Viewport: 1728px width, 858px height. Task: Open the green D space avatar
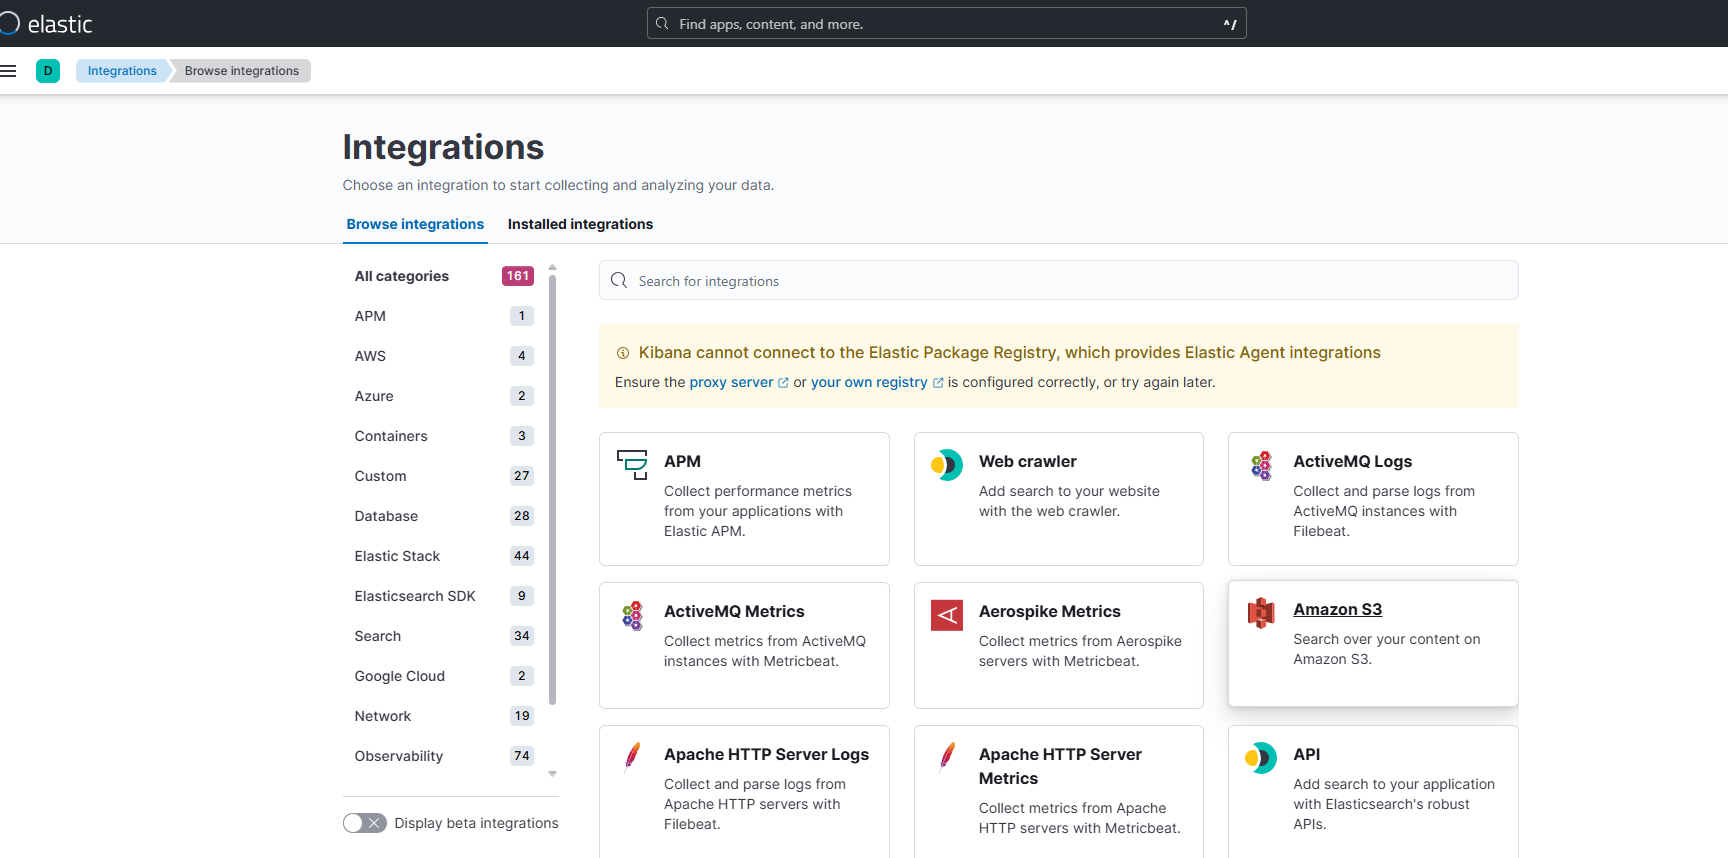48,71
